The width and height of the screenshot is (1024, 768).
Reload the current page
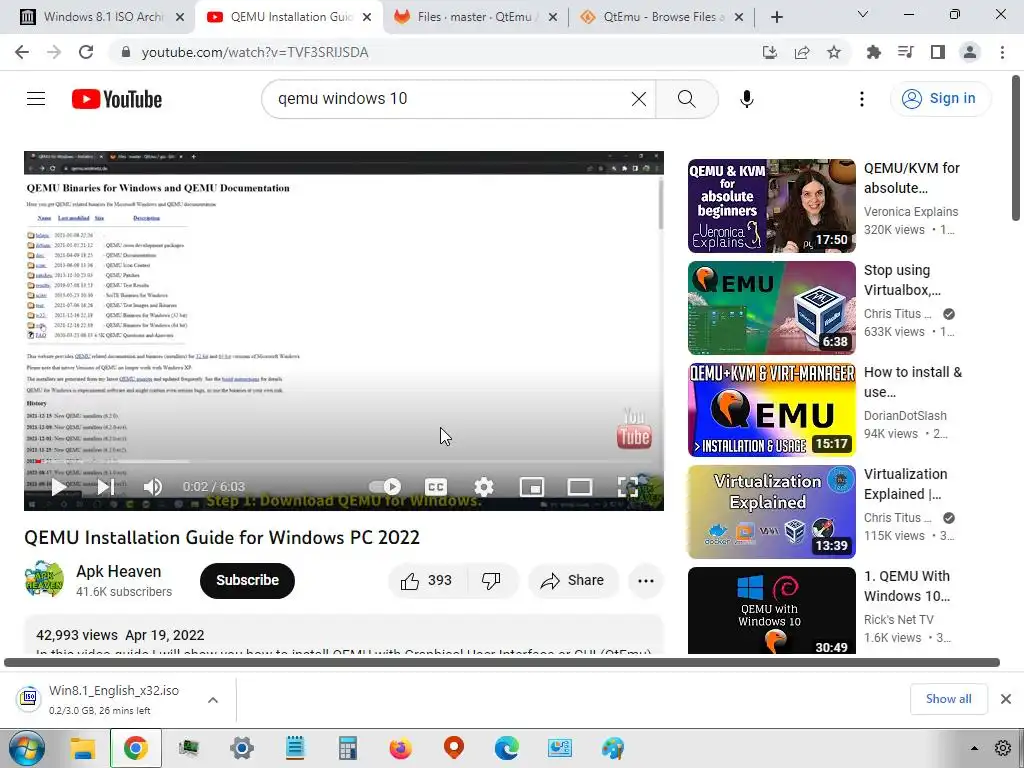pyautogui.click(x=86, y=52)
